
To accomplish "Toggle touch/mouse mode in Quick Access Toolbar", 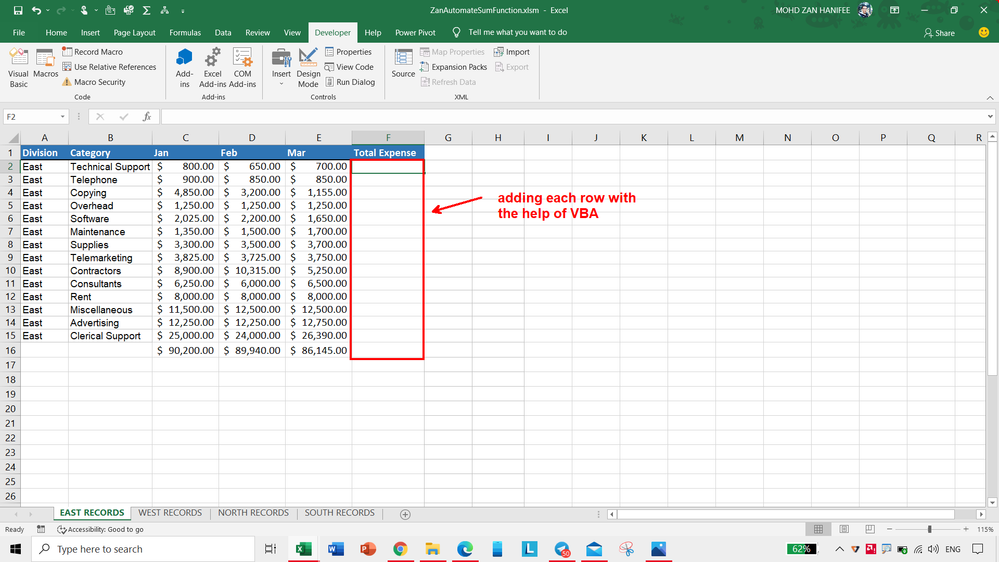I will pyautogui.click(x=83, y=10).
